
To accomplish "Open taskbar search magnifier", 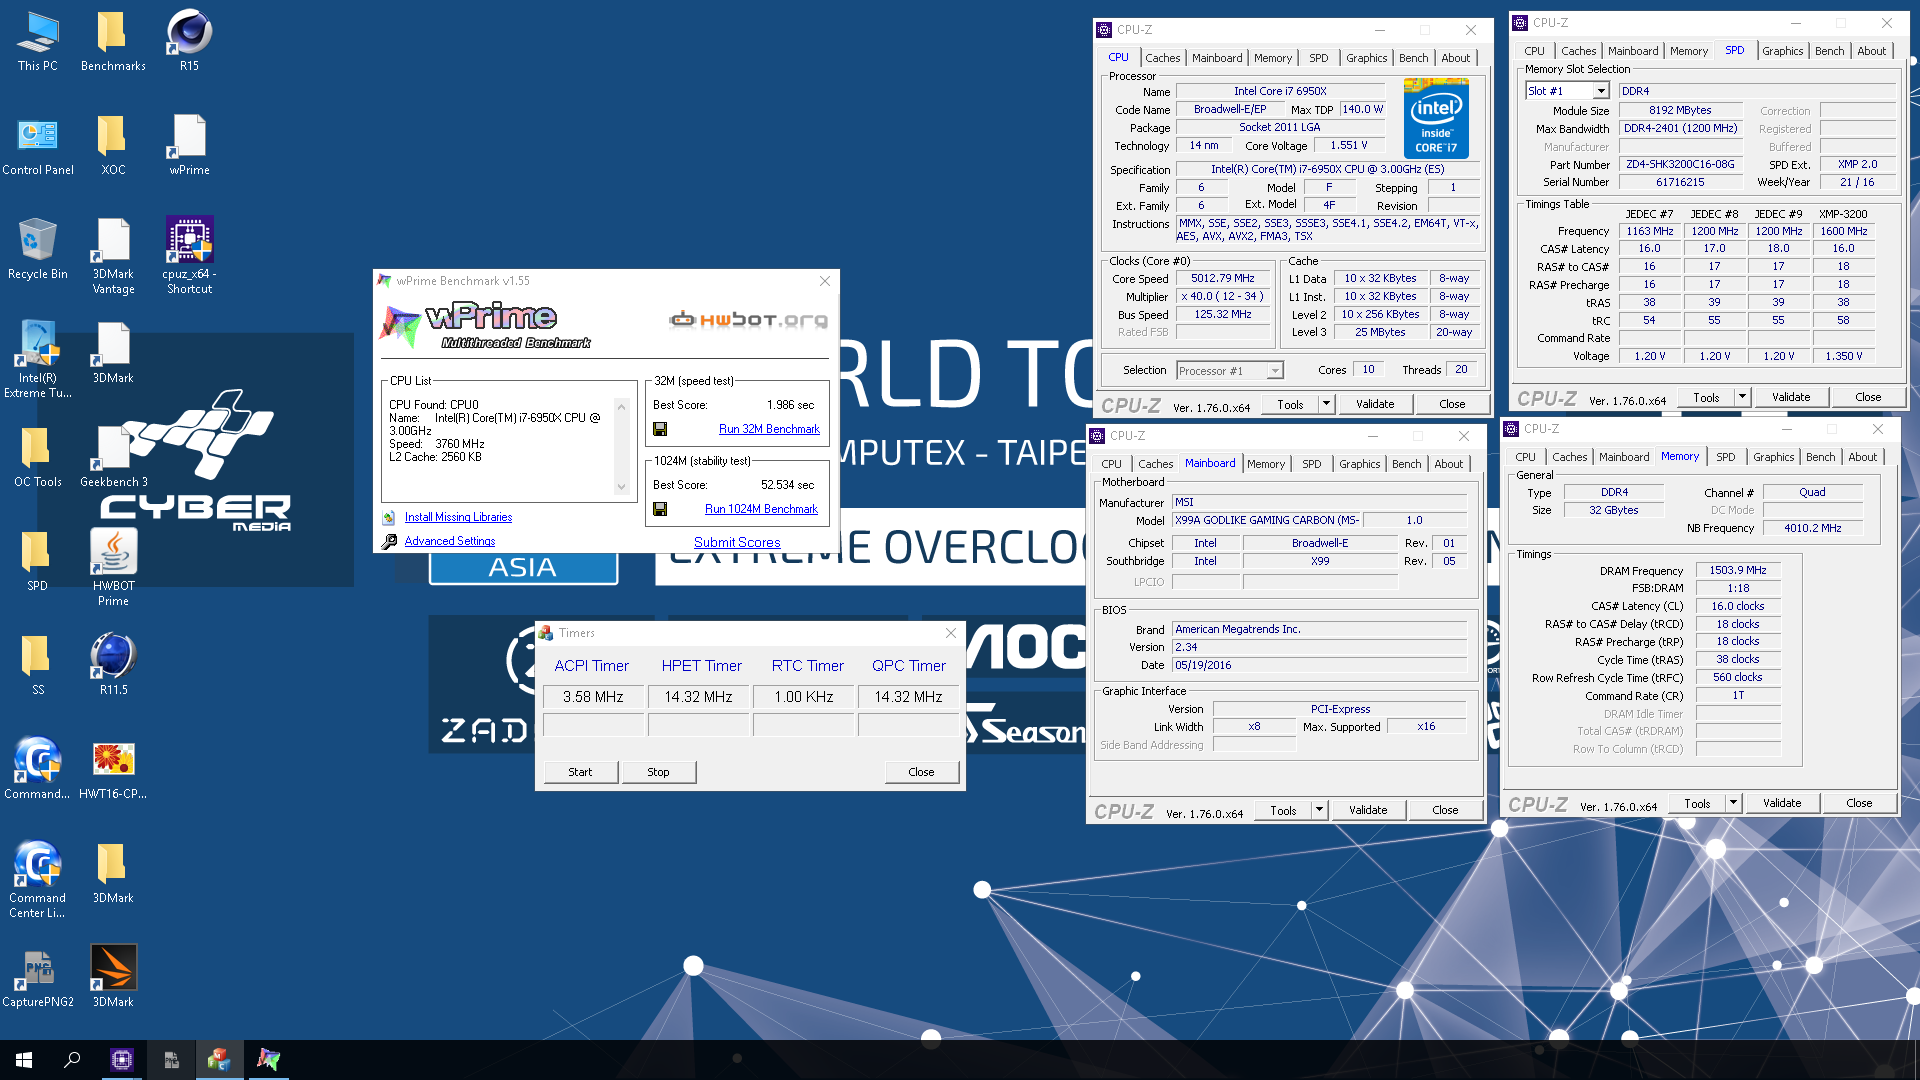I will tap(72, 1060).
